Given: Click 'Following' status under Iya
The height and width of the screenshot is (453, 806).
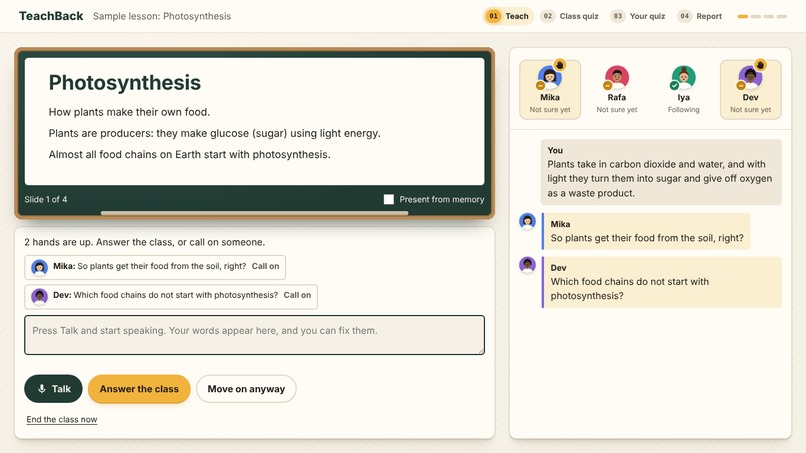Looking at the screenshot, I should tap(684, 110).
